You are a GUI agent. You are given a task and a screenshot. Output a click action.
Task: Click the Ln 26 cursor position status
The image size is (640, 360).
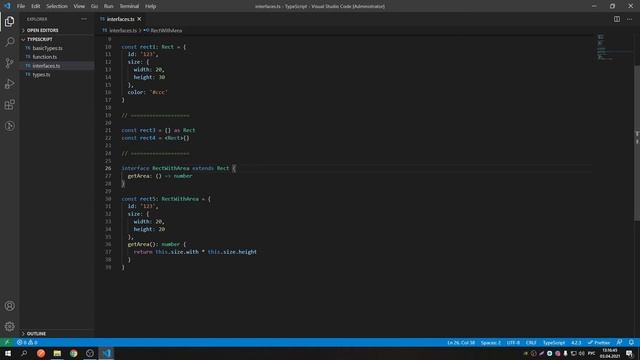tap(461, 342)
